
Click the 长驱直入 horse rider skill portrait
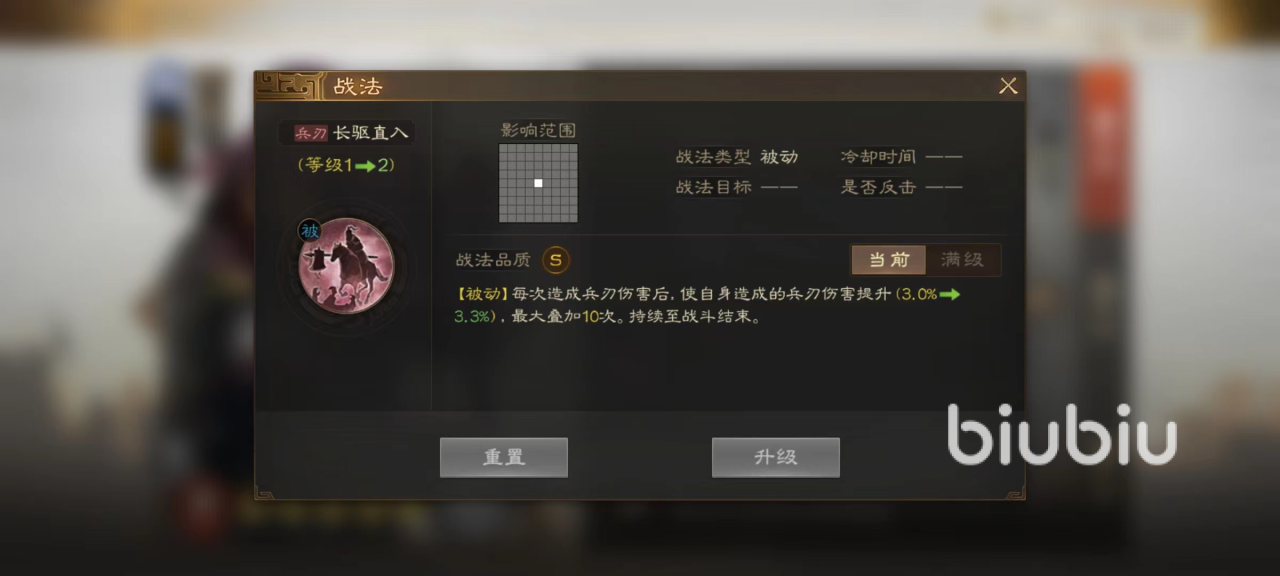click(x=346, y=265)
